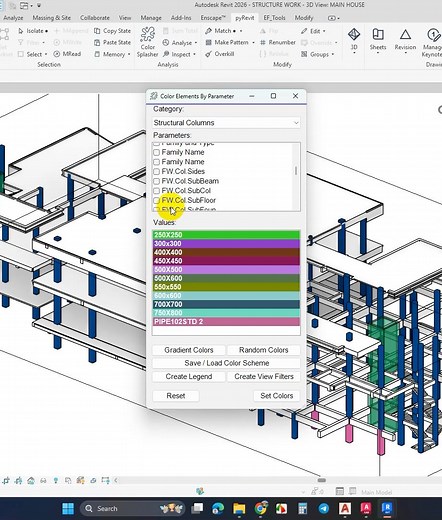Open Save / Load Color Scheme
This screenshot has height=520, width=442.
point(226,363)
